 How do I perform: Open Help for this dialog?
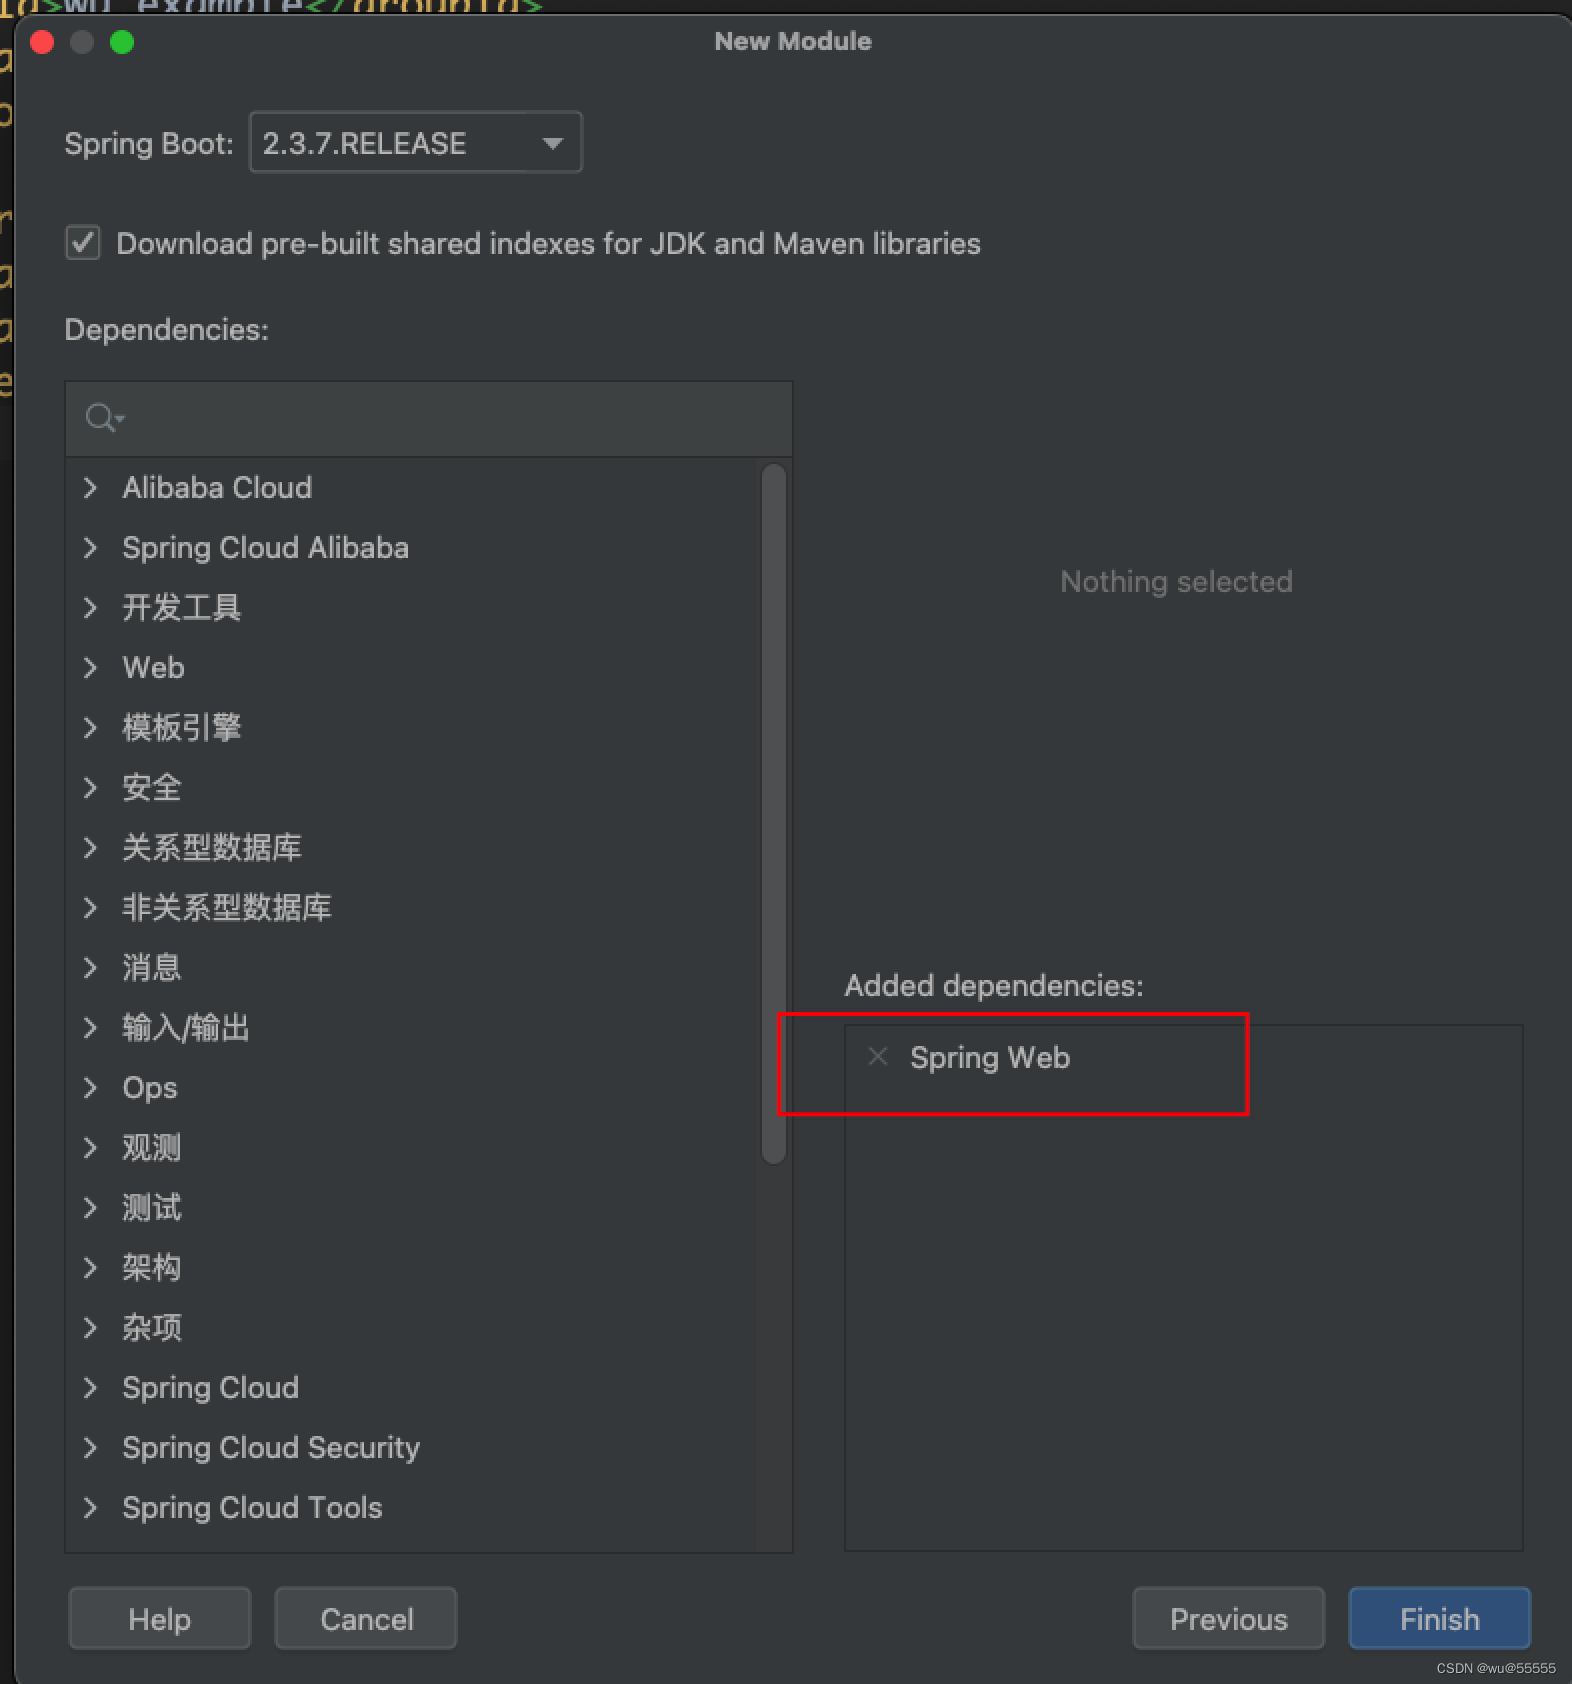tap(159, 1619)
